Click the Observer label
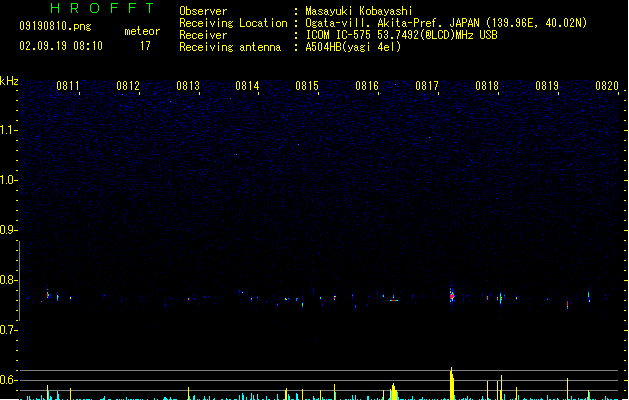Screen dimensions: 629x400 coord(203,11)
